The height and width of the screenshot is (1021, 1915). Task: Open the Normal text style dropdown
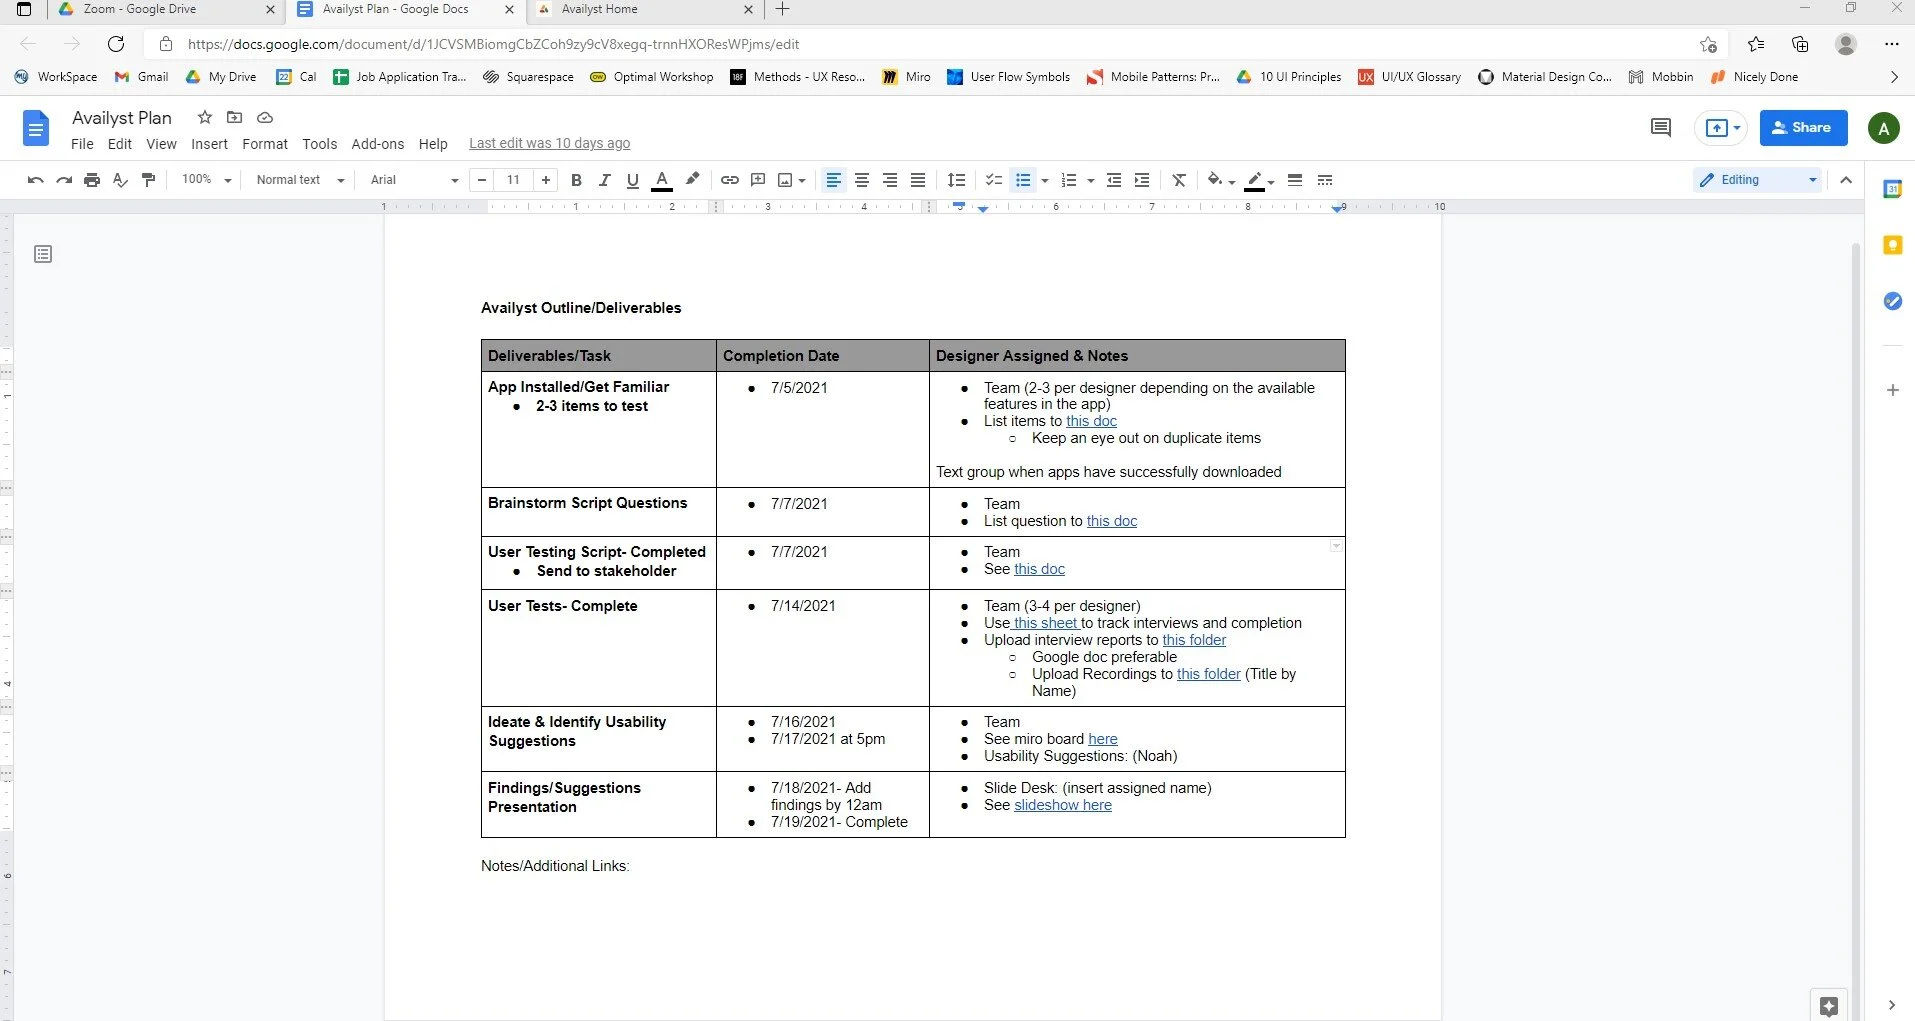coord(299,180)
